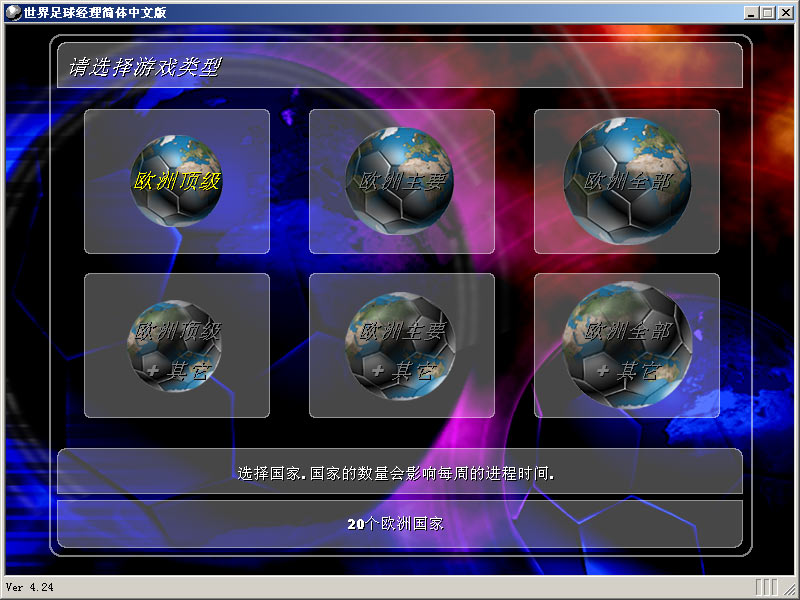Click the 请选择游戏类型 heading text
The image size is (800, 600).
pos(145,67)
